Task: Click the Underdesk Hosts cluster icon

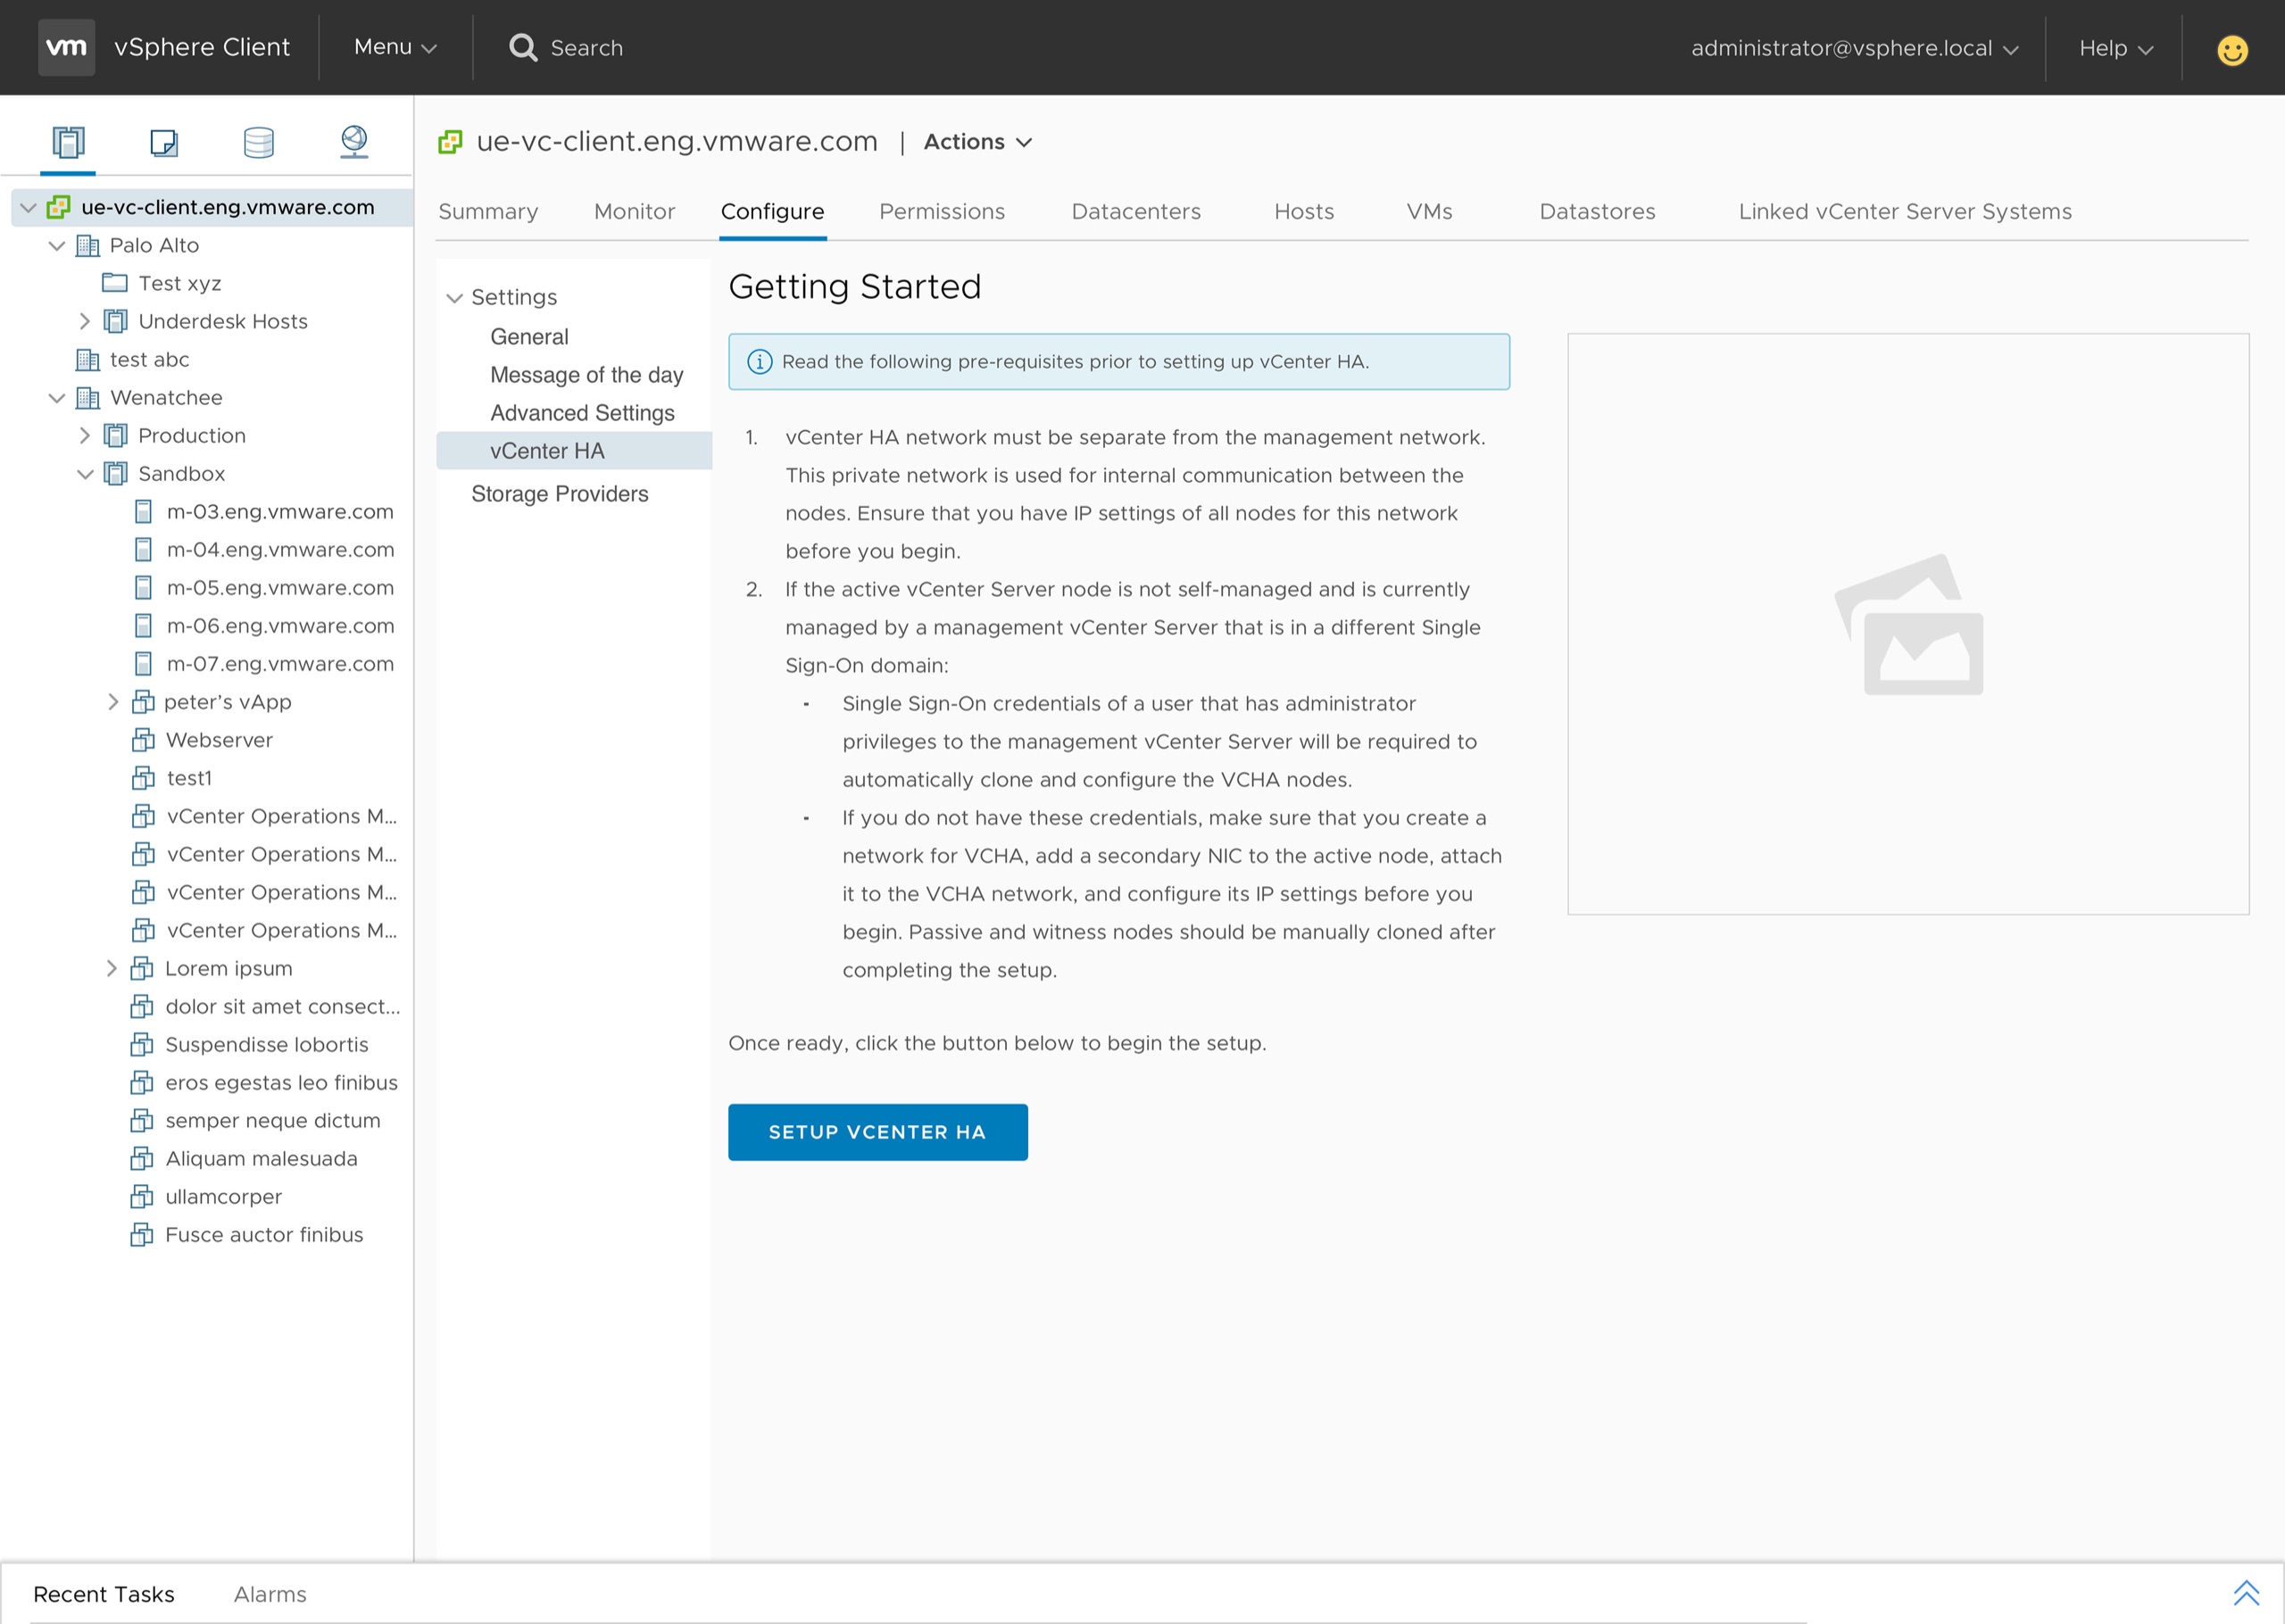Action: [x=116, y=321]
